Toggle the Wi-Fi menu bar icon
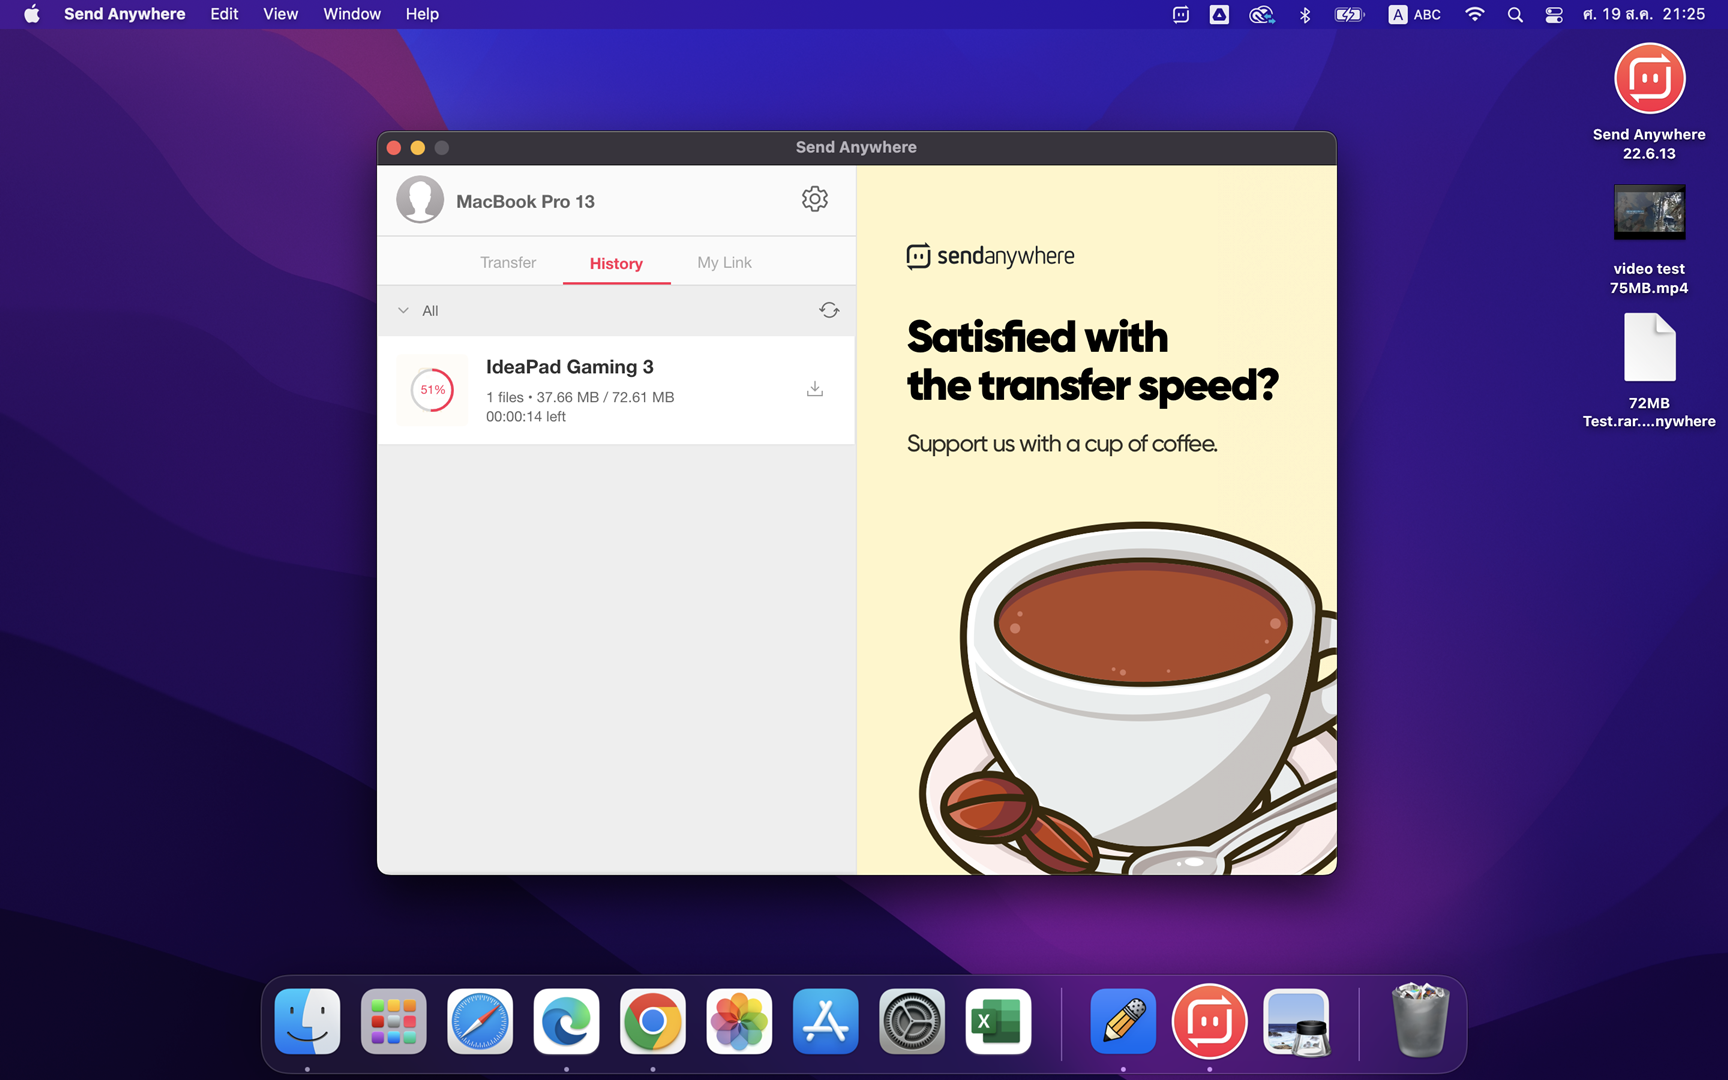 (x=1474, y=14)
